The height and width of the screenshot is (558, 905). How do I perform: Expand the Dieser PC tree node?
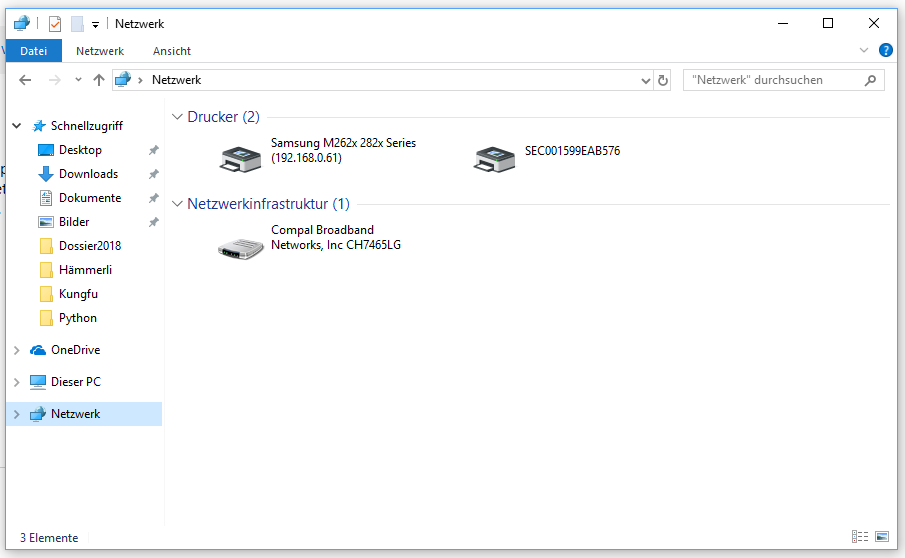click(x=17, y=382)
